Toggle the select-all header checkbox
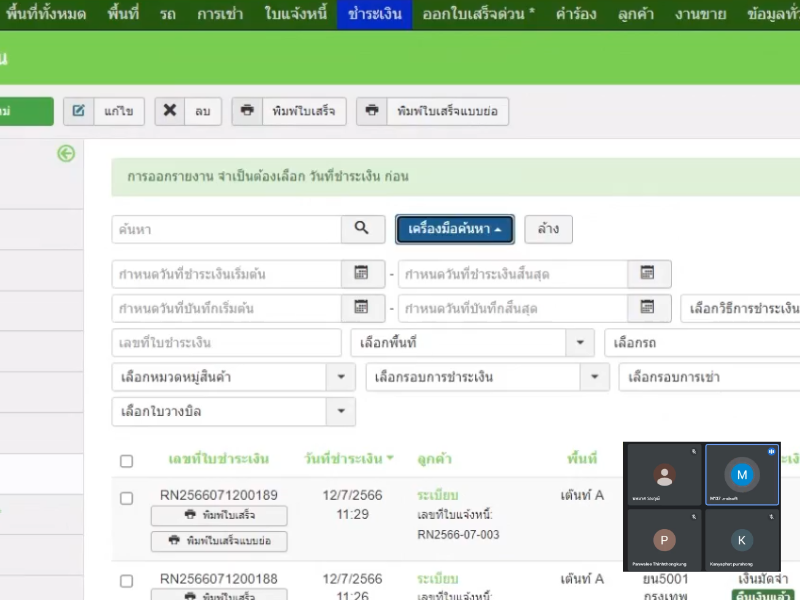 click(x=127, y=461)
